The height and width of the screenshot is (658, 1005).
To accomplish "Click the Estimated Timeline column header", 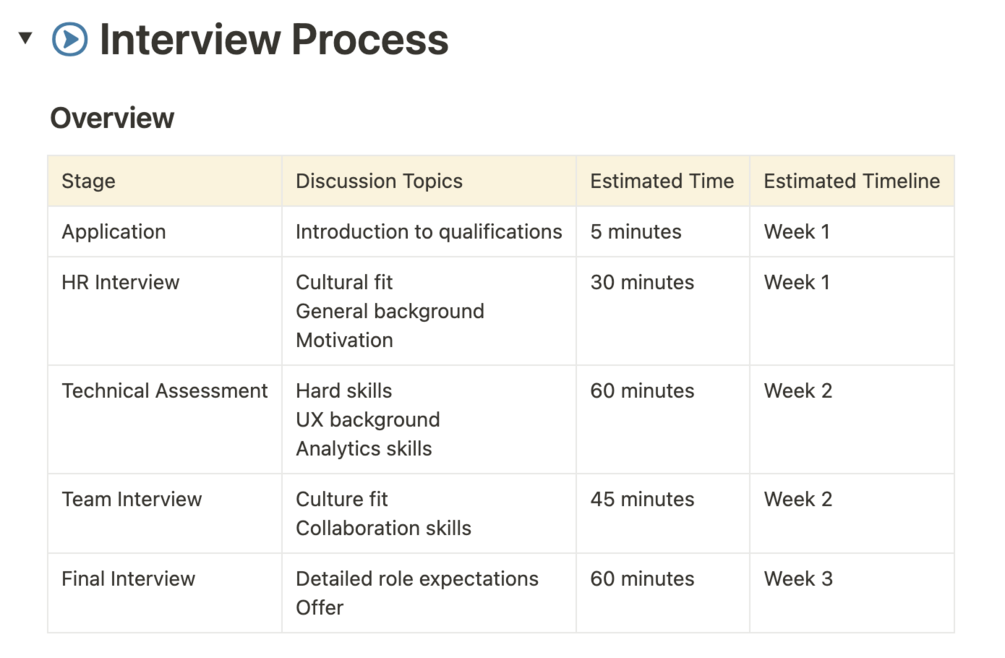I will (x=852, y=181).
